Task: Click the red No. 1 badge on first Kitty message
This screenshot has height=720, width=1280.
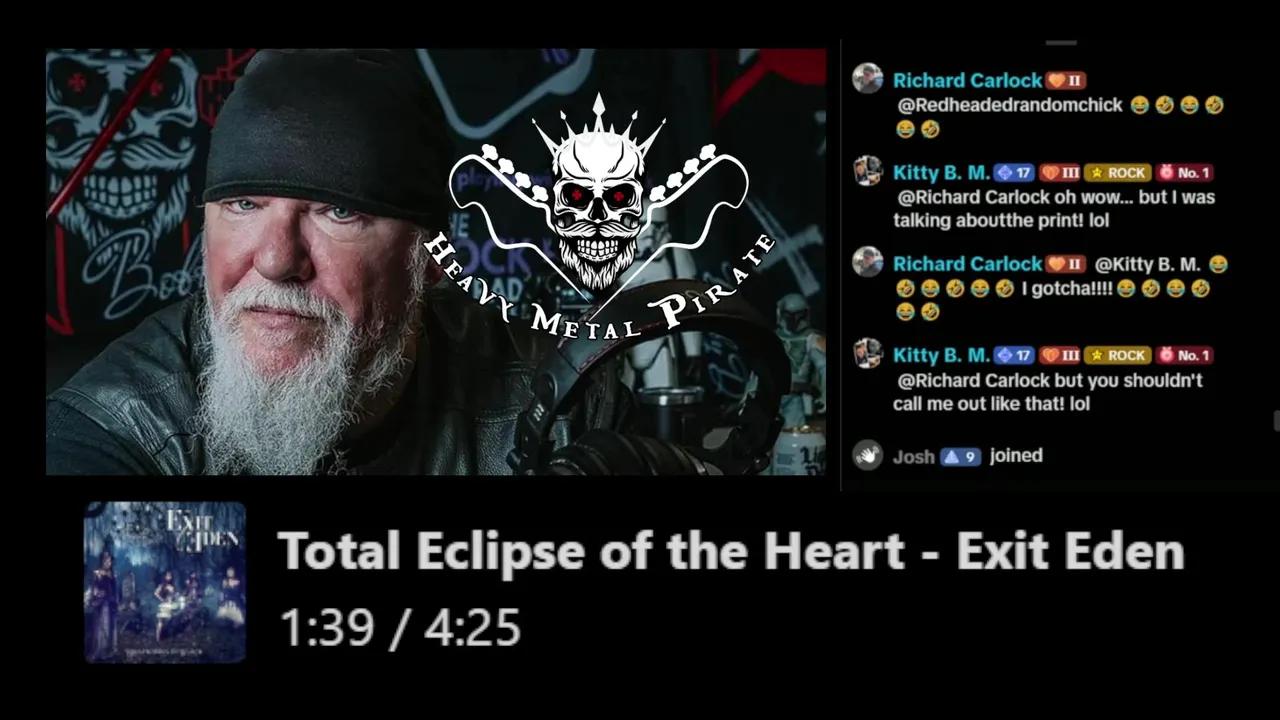Action: [x=1184, y=173]
